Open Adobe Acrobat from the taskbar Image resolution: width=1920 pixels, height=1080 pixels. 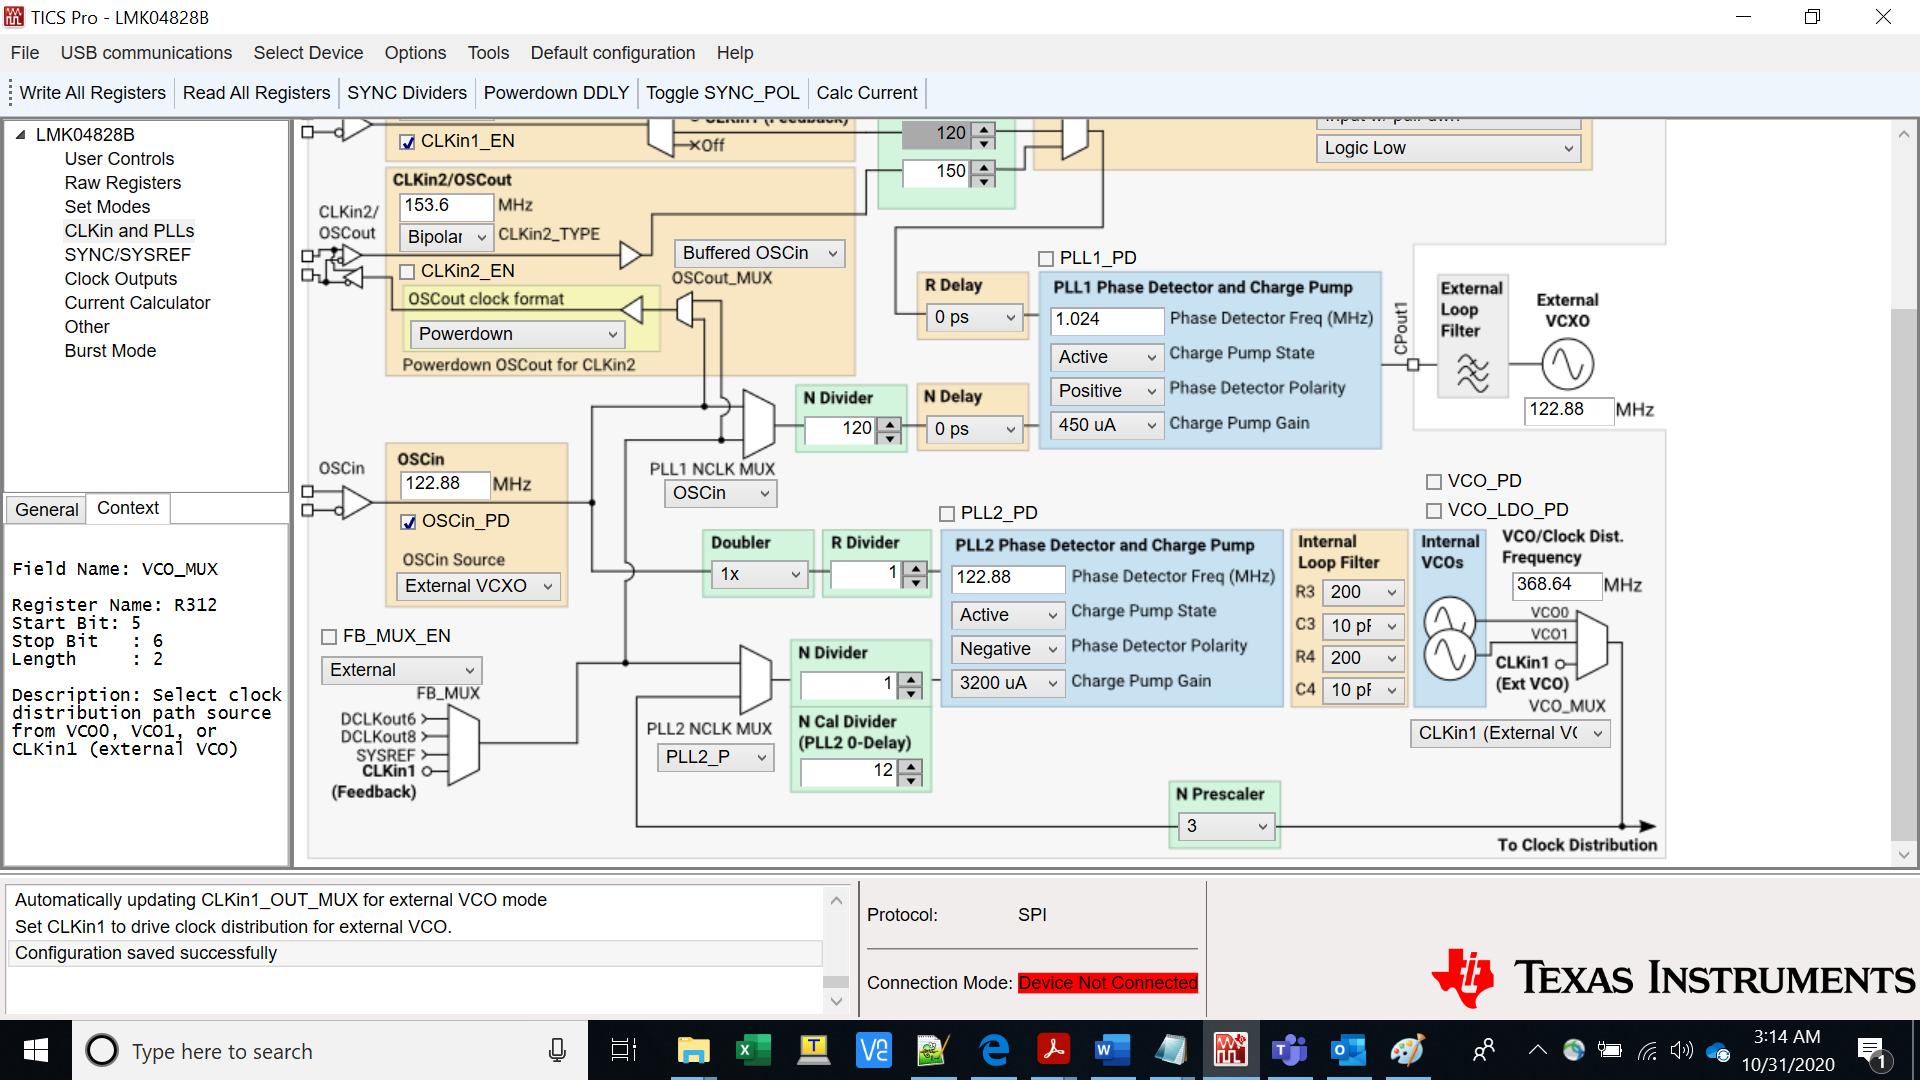tap(1052, 1050)
